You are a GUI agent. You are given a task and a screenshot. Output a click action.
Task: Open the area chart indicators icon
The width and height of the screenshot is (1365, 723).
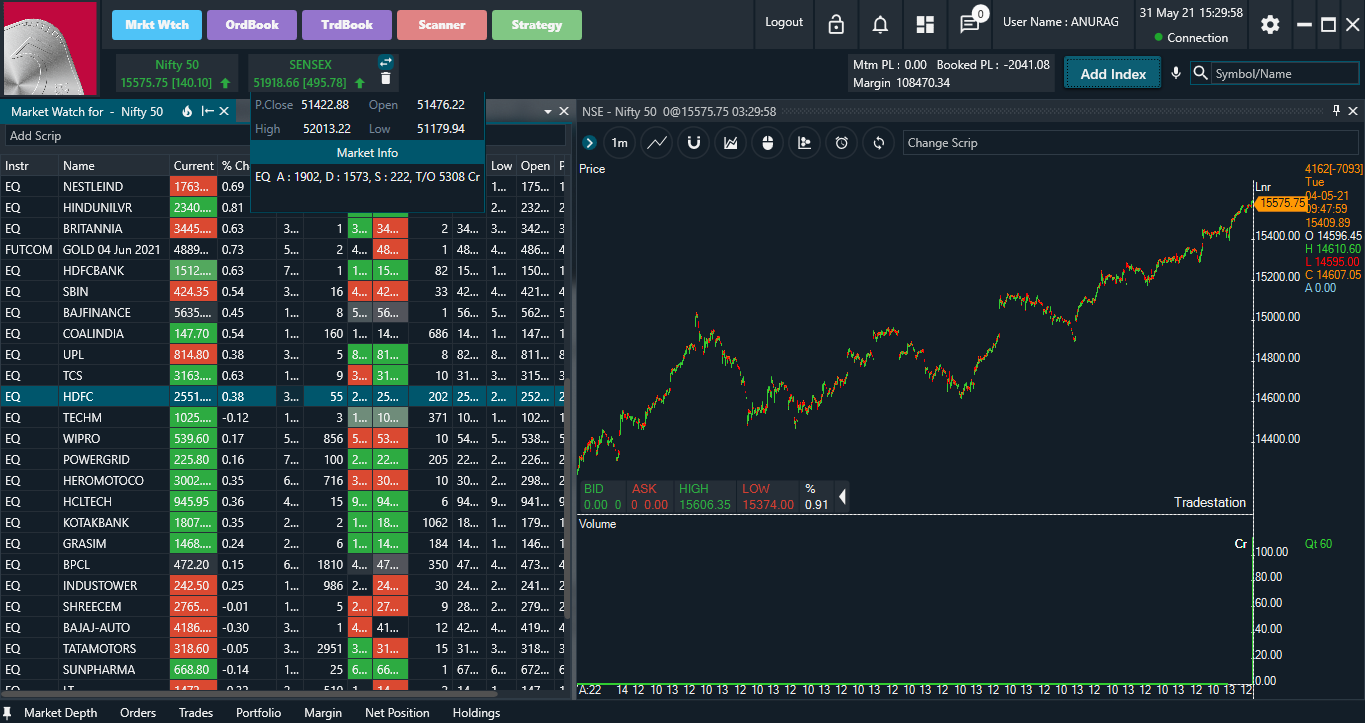pos(731,143)
